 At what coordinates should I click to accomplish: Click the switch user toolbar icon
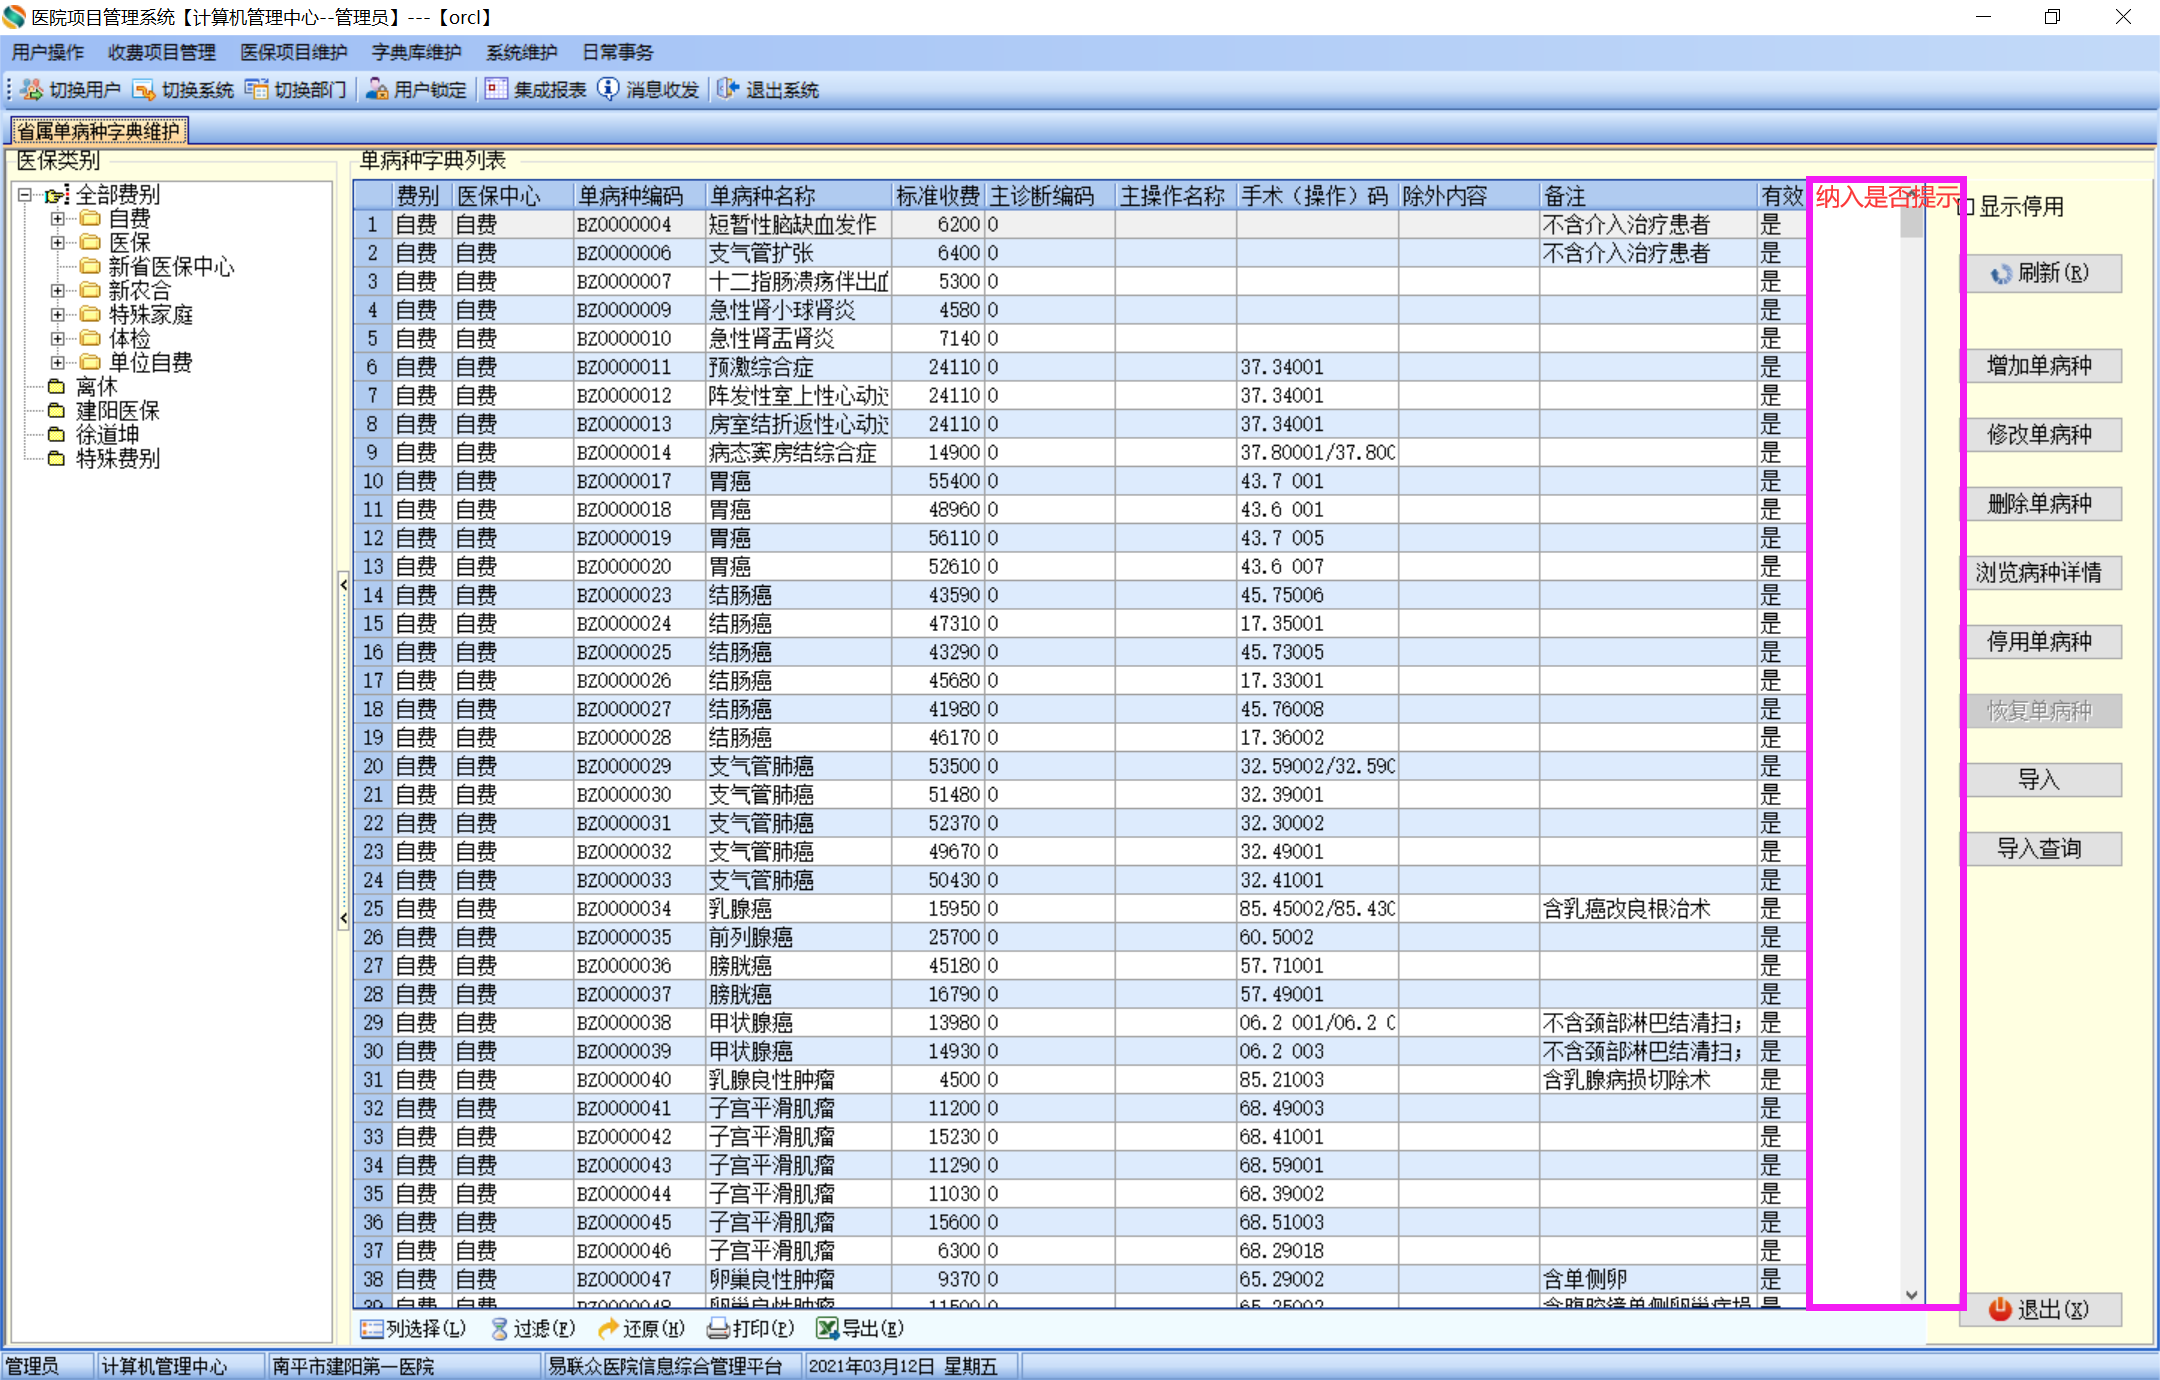coord(32,90)
